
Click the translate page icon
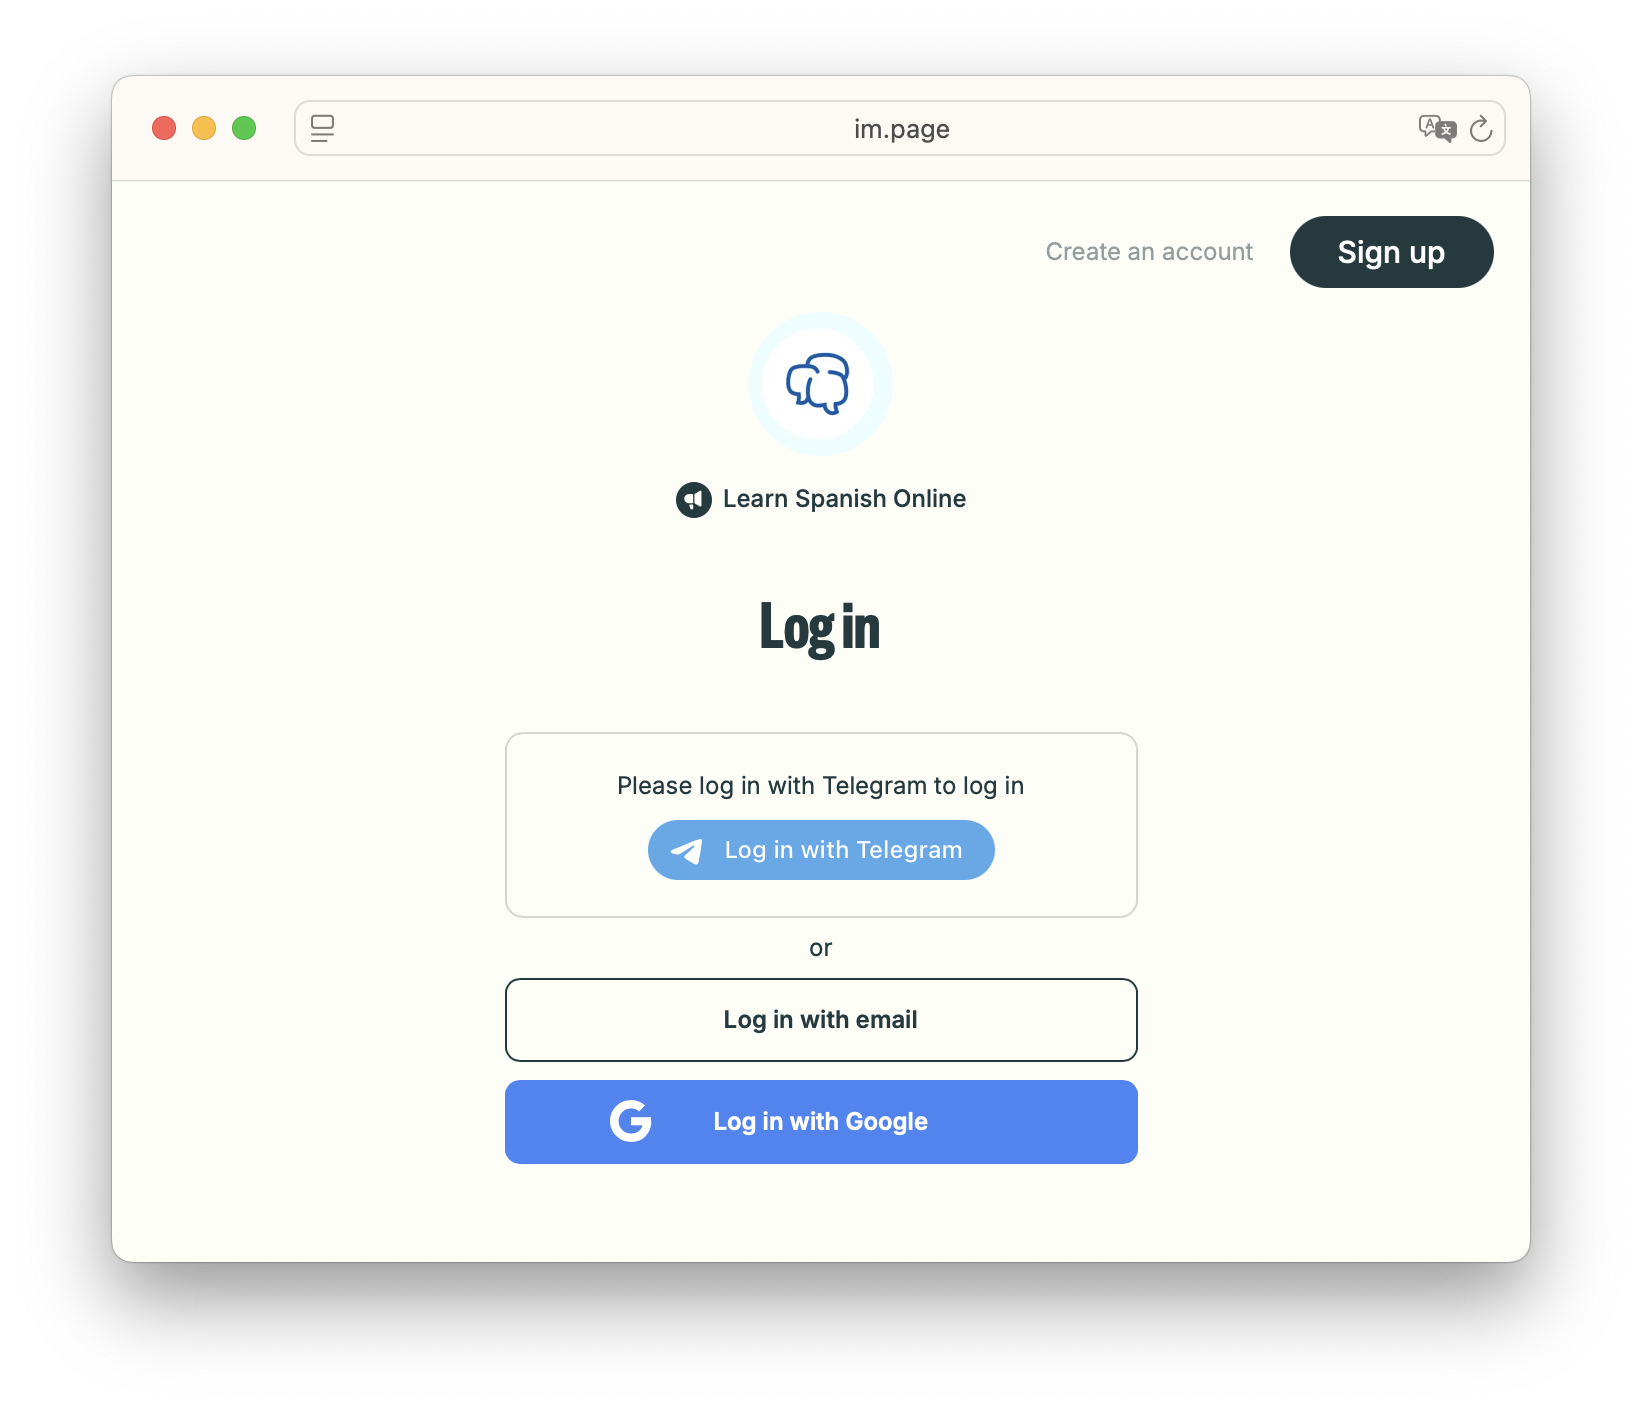tap(1437, 129)
